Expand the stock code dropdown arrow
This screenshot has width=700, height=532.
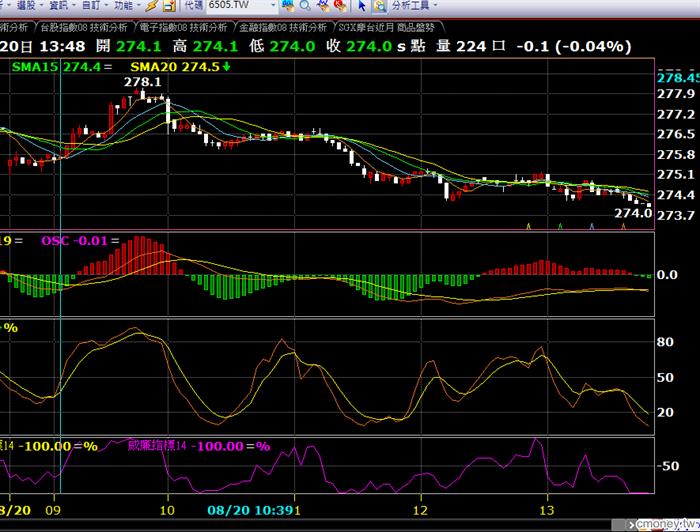(x=273, y=5)
